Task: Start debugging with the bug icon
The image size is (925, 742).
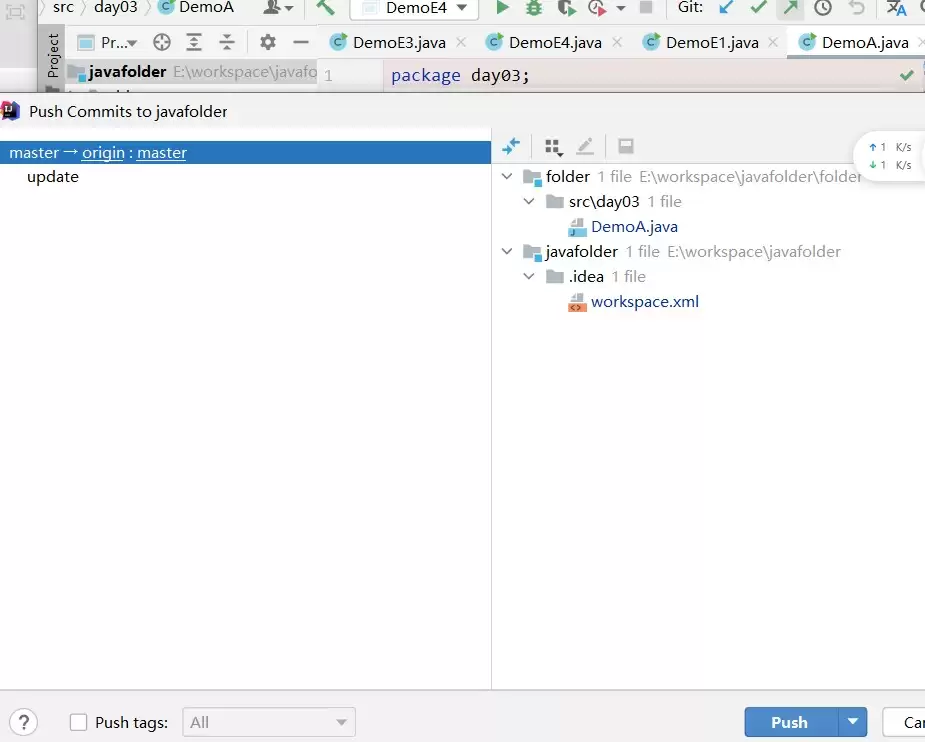Action: (x=534, y=8)
